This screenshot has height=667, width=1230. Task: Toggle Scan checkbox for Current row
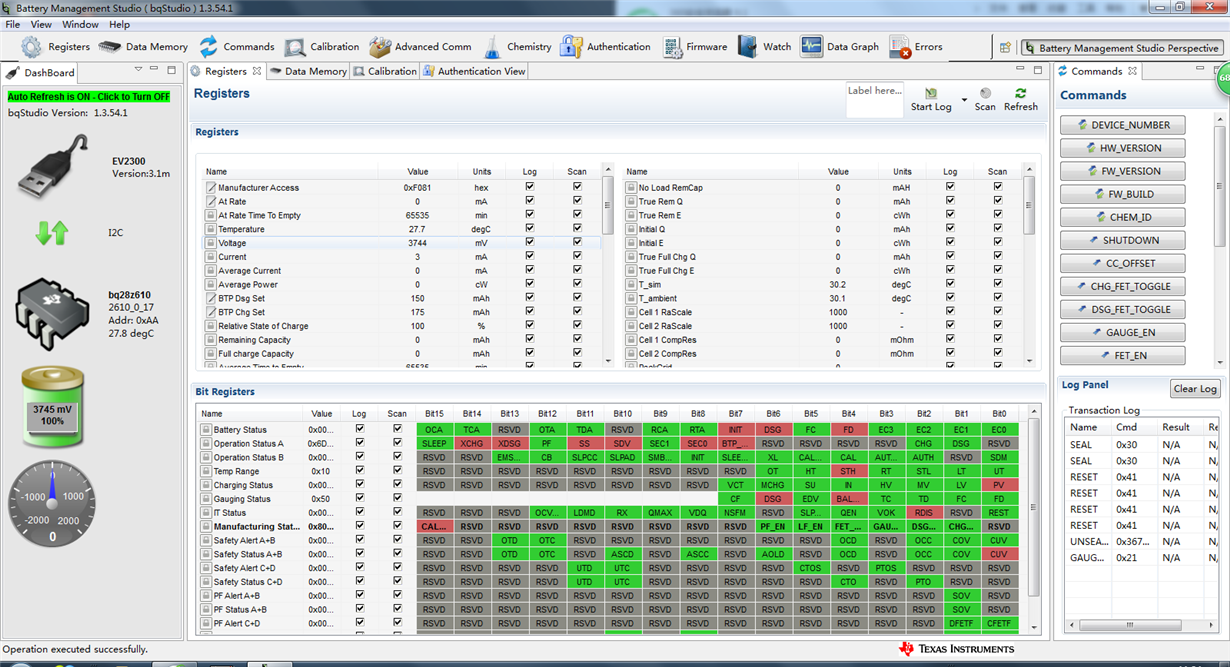point(577,256)
